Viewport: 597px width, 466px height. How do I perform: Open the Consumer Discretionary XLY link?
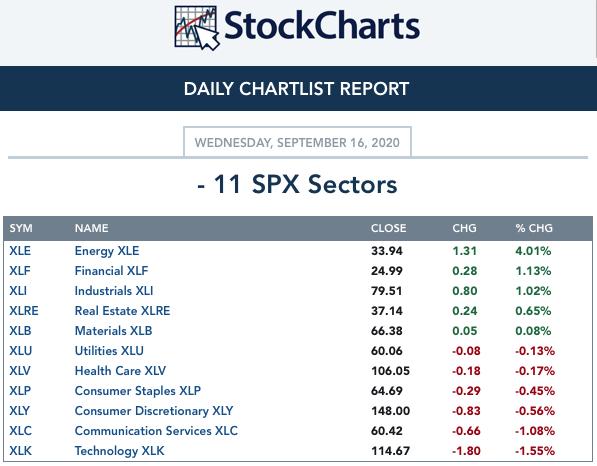(x=154, y=411)
